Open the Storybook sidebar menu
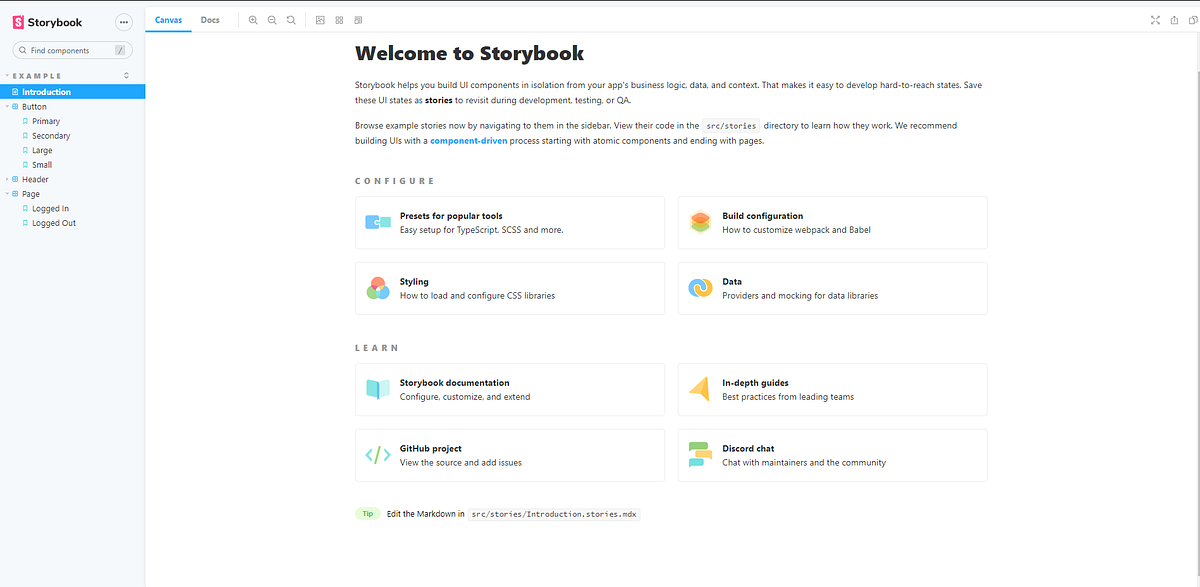 pos(123,21)
